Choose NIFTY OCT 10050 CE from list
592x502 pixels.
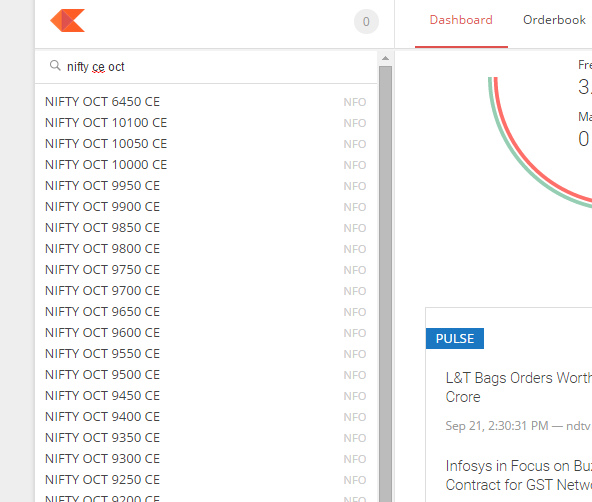(206, 144)
